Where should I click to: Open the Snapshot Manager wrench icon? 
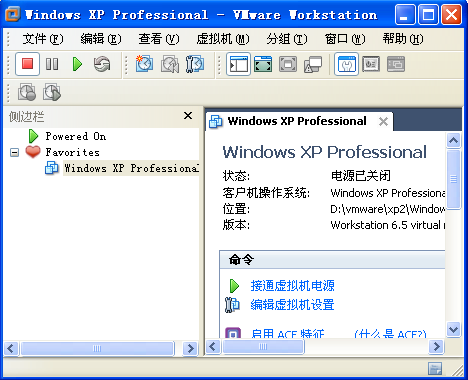point(195,64)
